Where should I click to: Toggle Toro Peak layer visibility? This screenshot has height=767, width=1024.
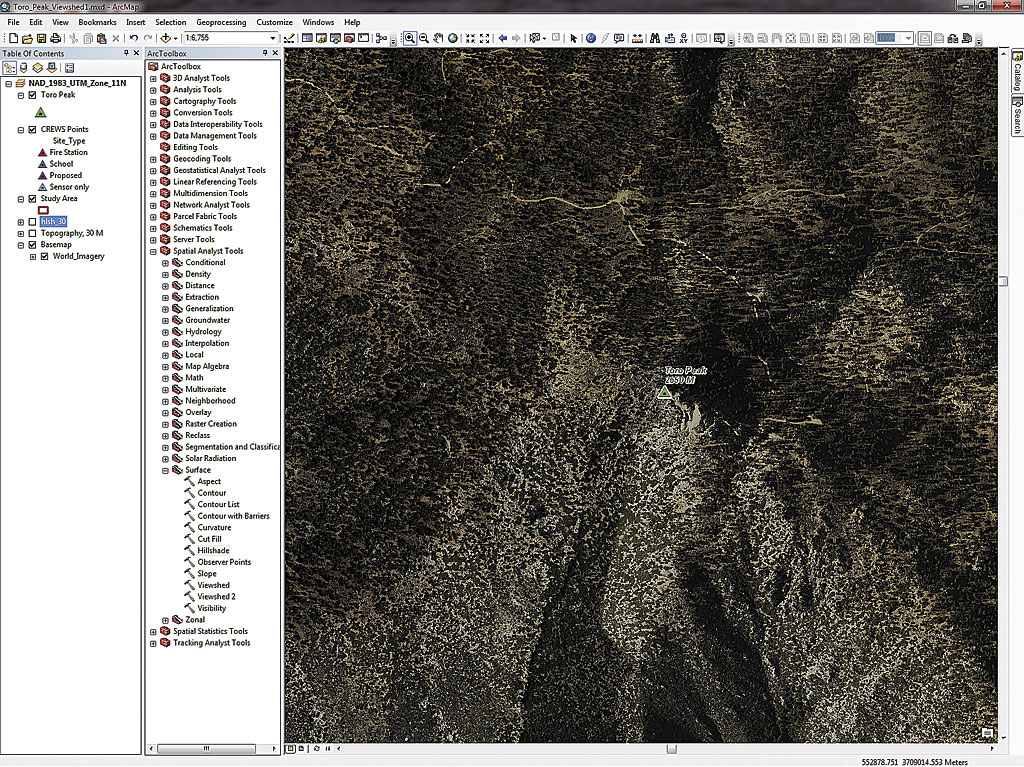(x=33, y=95)
